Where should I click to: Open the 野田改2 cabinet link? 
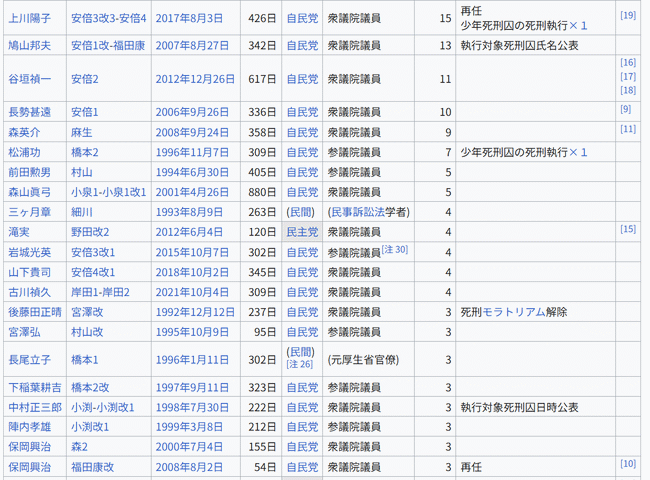[x=90, y=232]
